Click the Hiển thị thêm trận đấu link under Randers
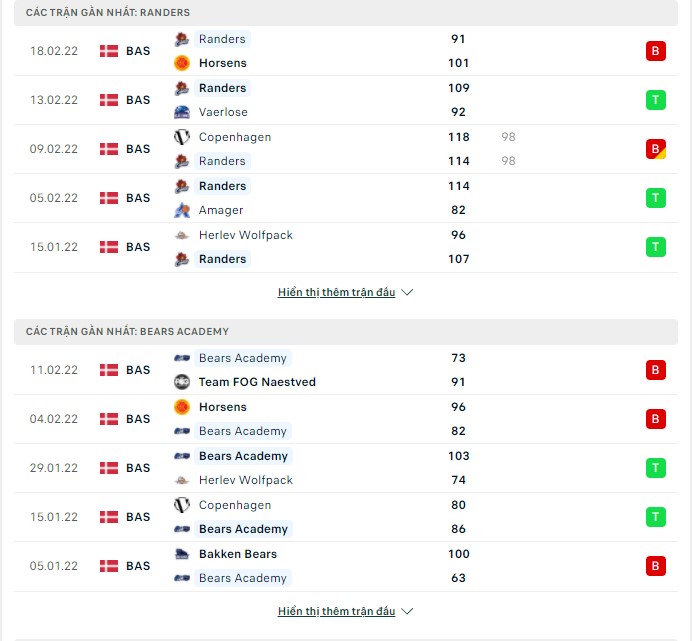The height and width of the screenshot is (641, 692). click(336, 292)
